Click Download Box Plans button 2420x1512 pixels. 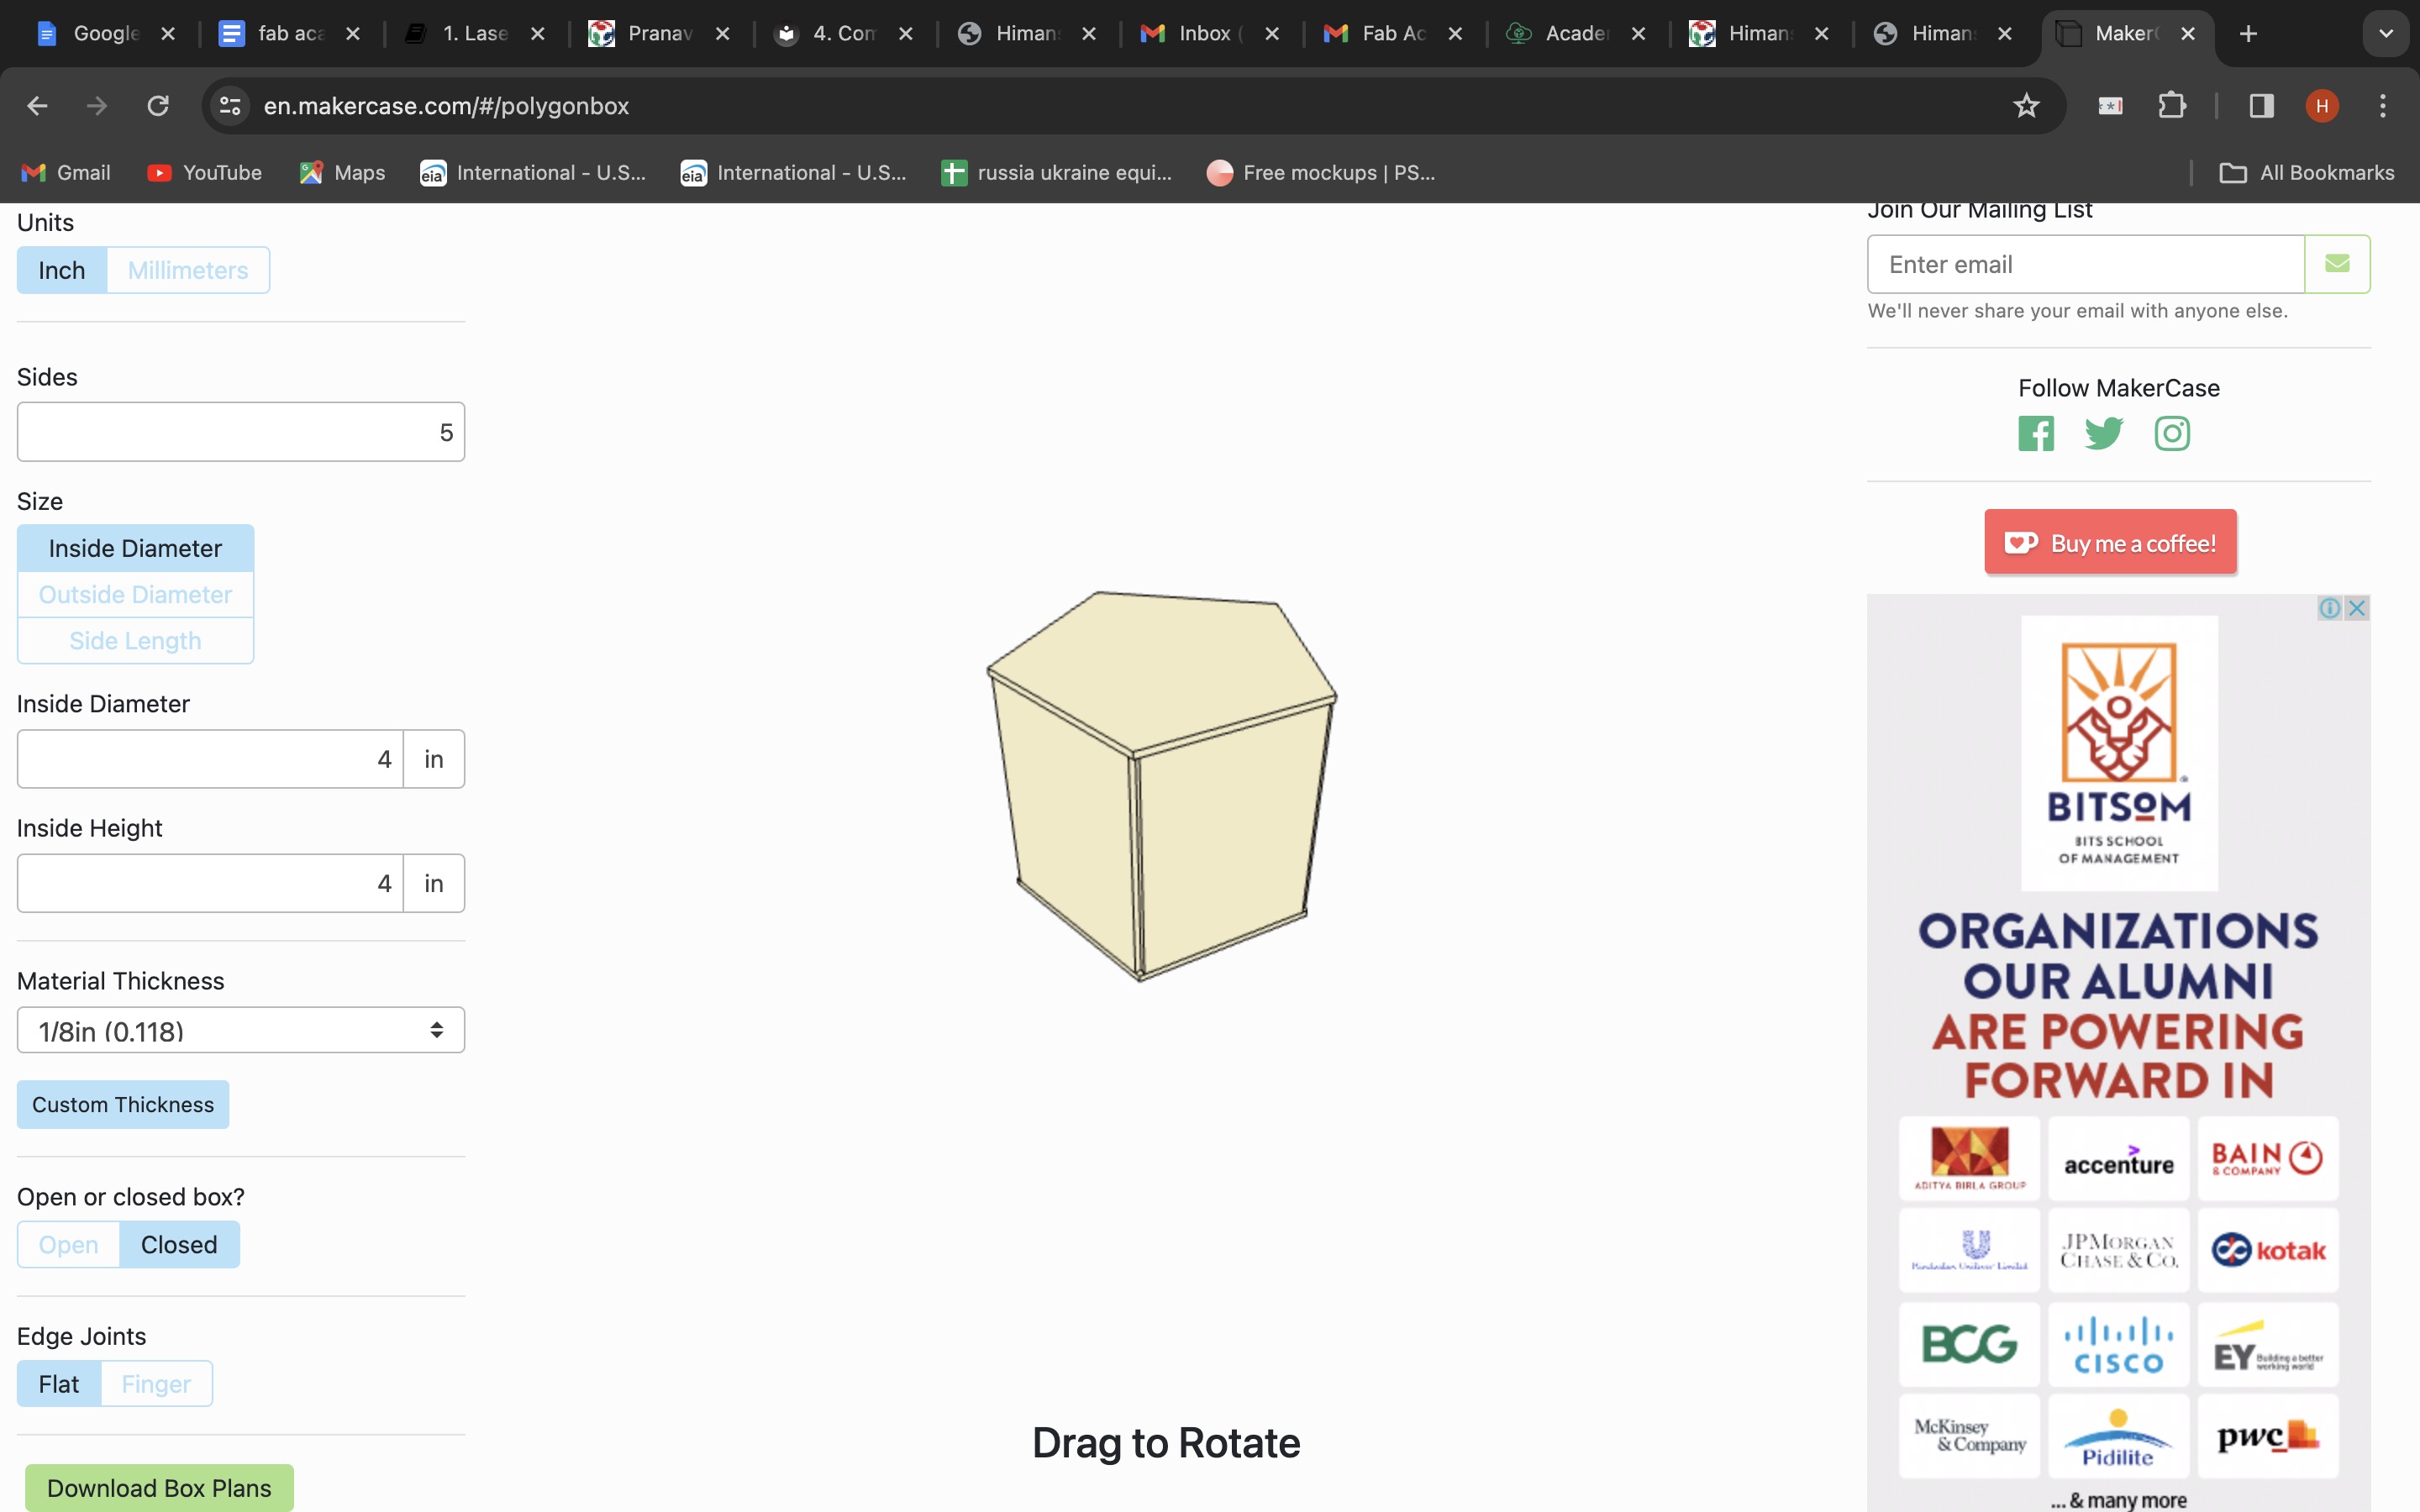pos(159,1488)
